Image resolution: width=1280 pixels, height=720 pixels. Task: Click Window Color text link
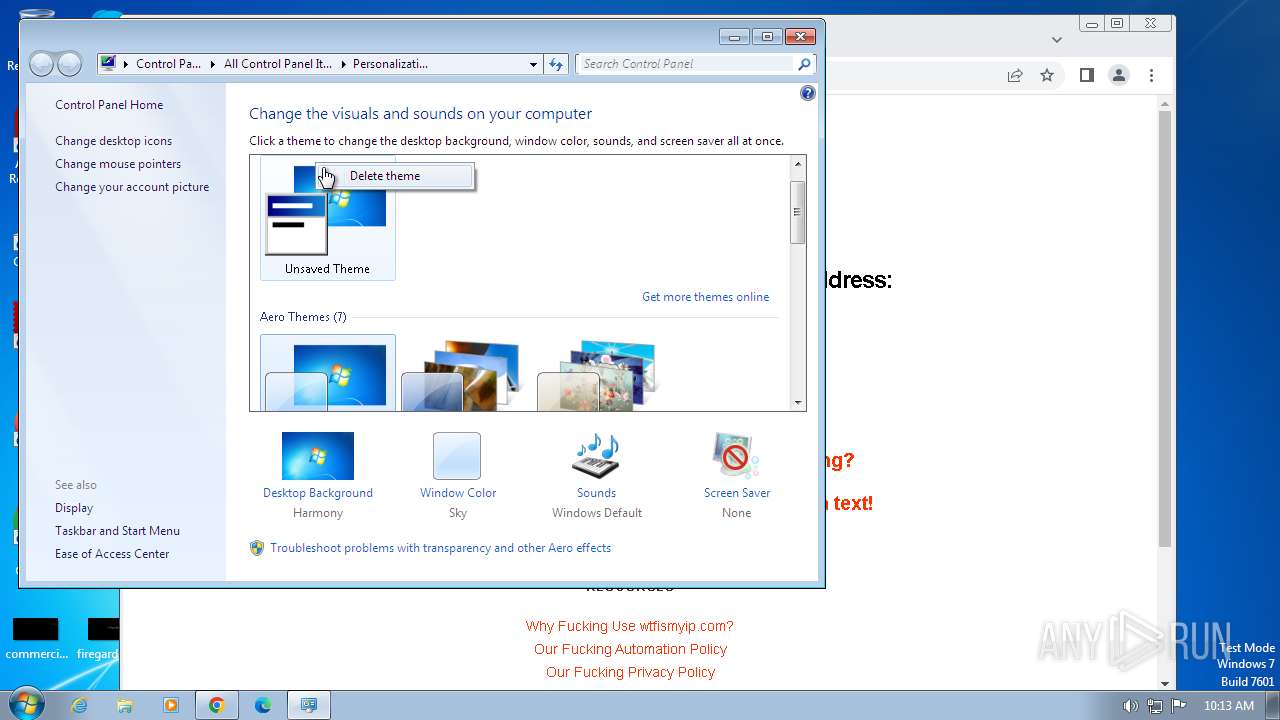click(458, 493)
